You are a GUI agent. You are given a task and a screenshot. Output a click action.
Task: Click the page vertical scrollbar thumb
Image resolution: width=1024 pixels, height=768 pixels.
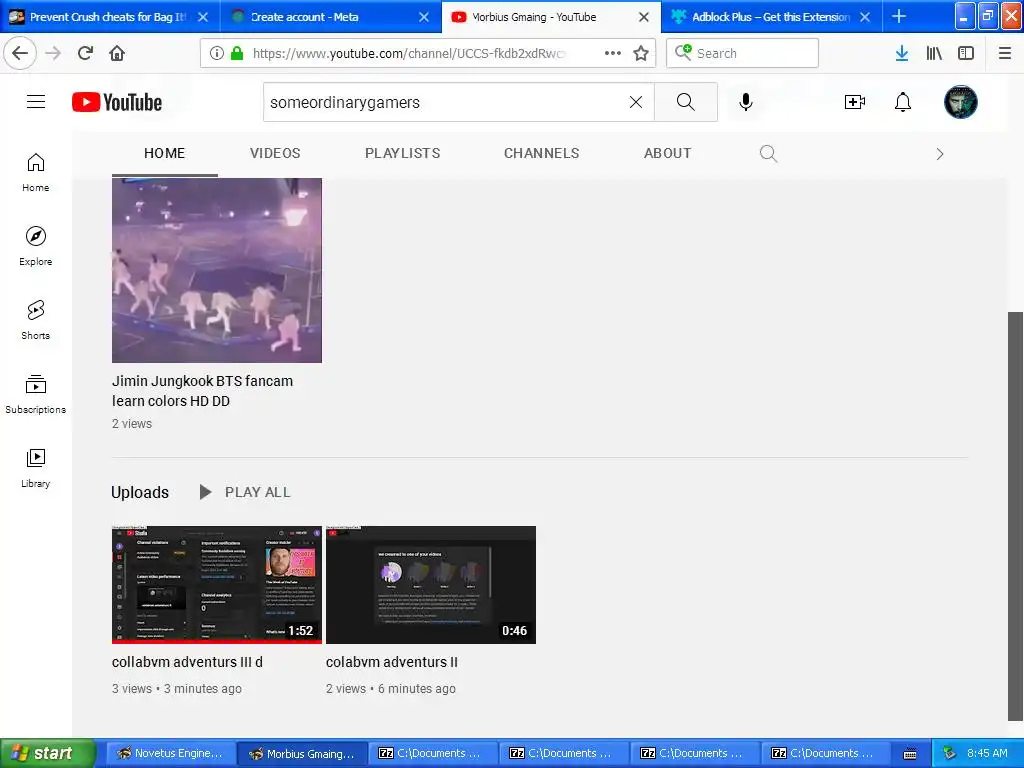[x=1015, y=516]
